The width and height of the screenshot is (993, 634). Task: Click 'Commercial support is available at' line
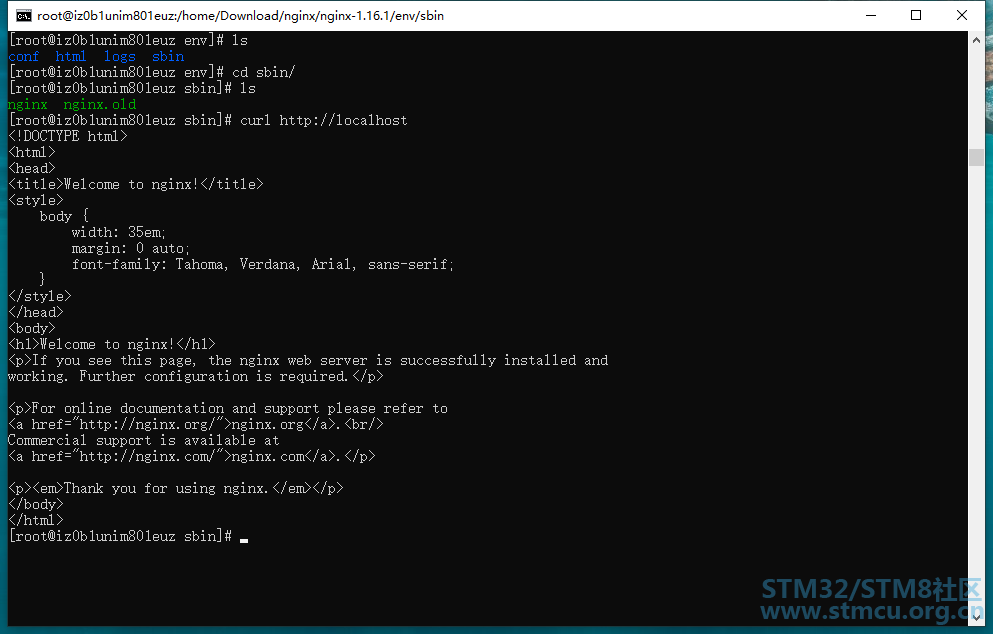(144, 440)
